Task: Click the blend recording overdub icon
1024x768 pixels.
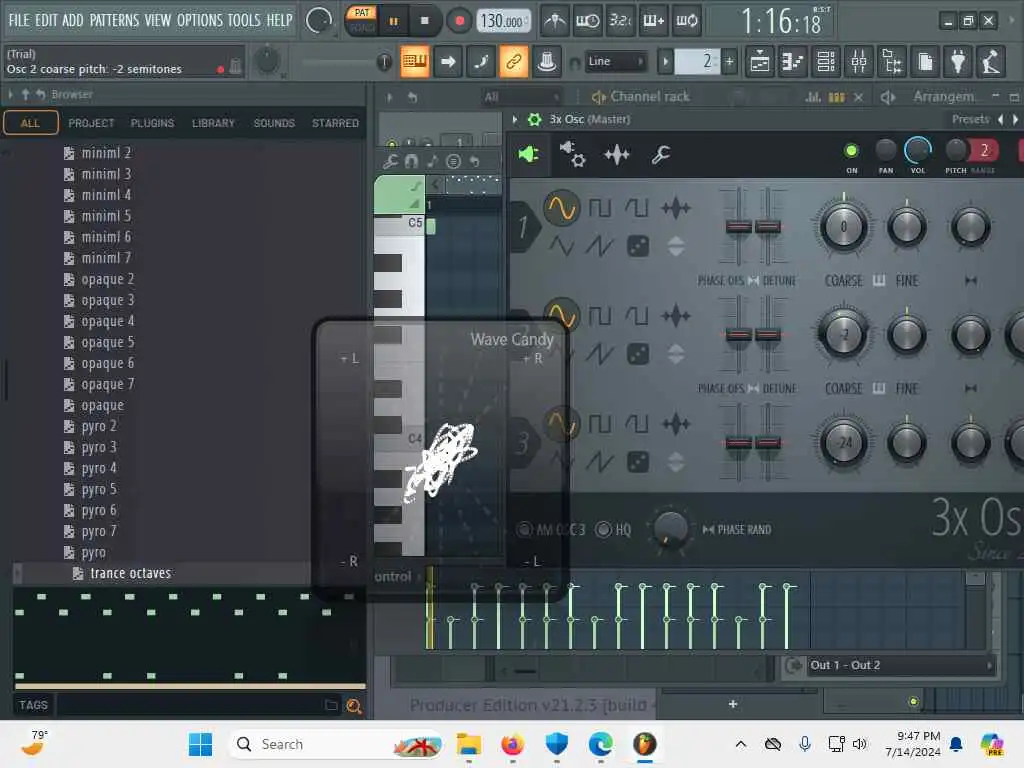Action: (653, 22)
